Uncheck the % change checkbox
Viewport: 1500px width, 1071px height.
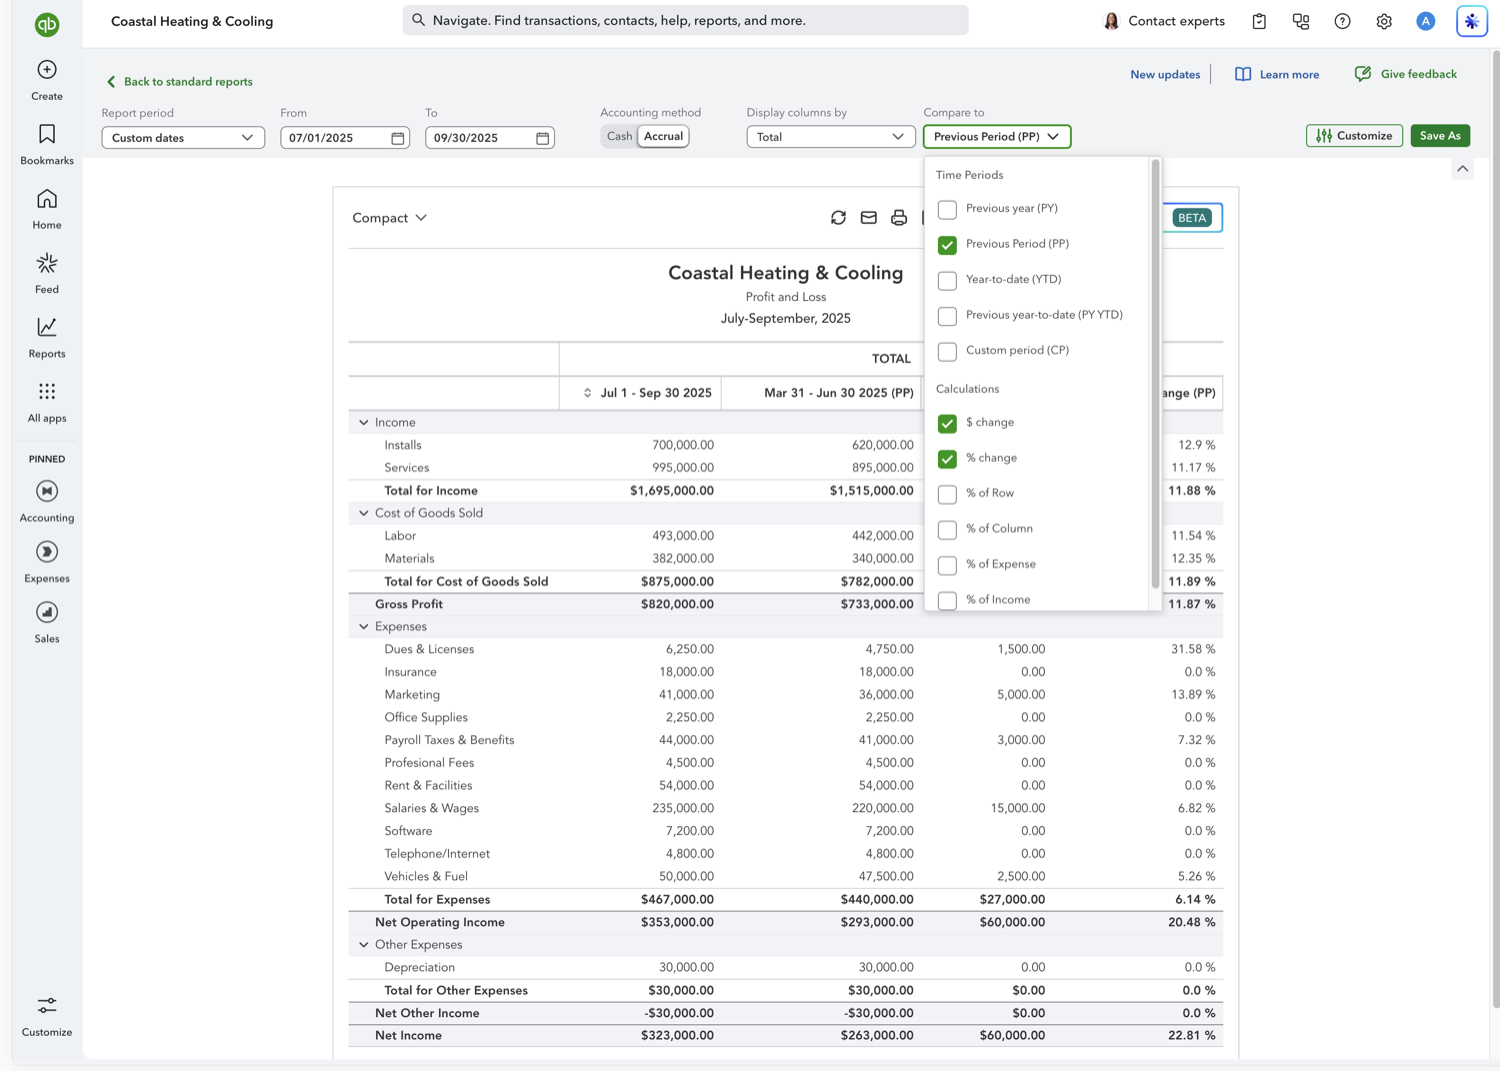pos(947,459)
